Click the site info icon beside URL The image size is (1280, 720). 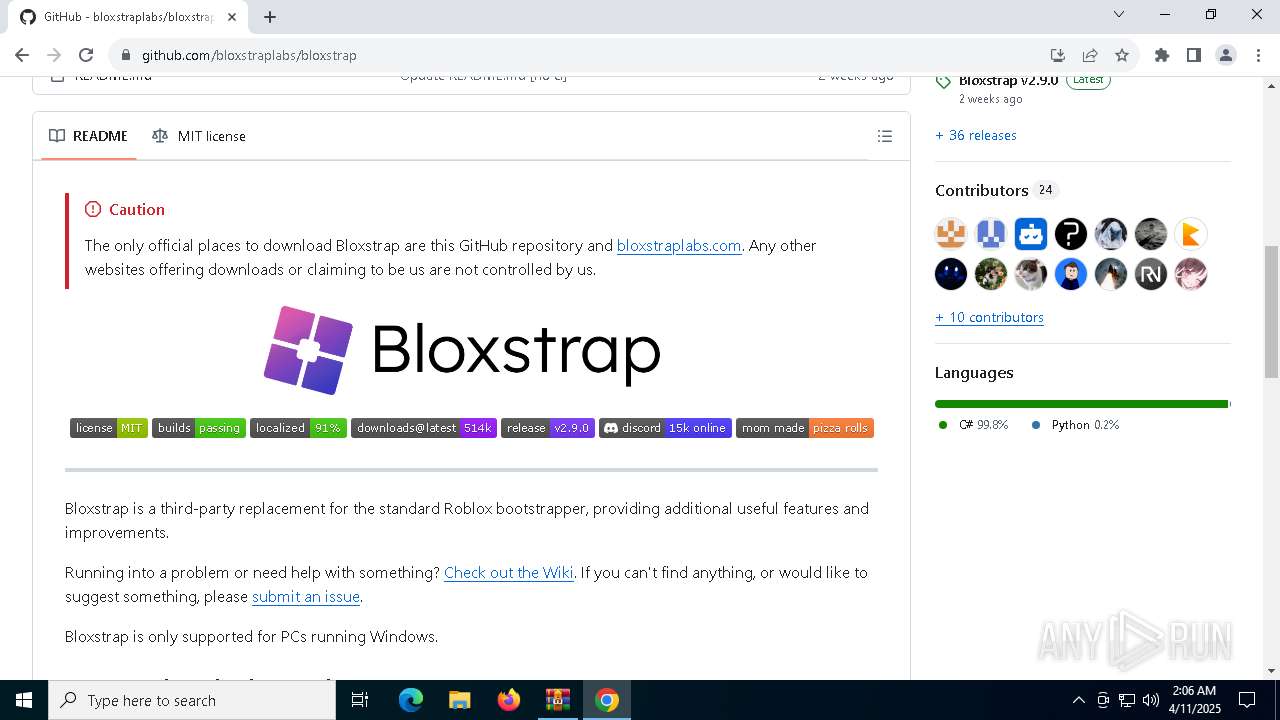pyautogui.click(x=125, y=55)
